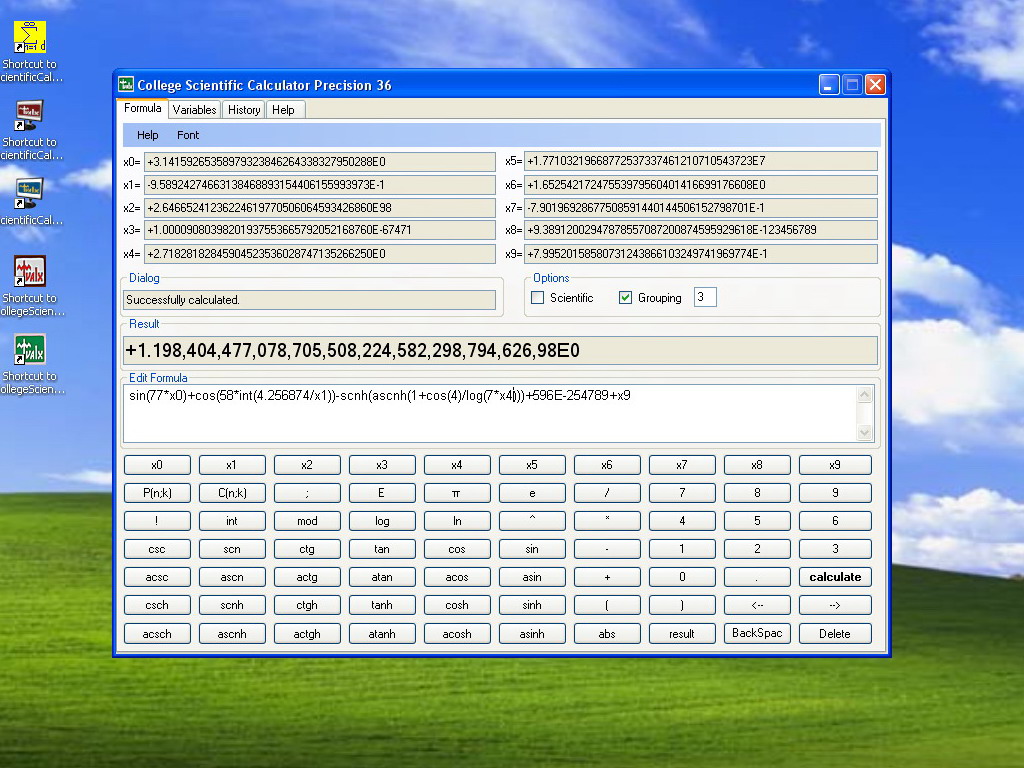Insert the acsch function
Viewport: 1024px width, 768px height.
(157, 633)
